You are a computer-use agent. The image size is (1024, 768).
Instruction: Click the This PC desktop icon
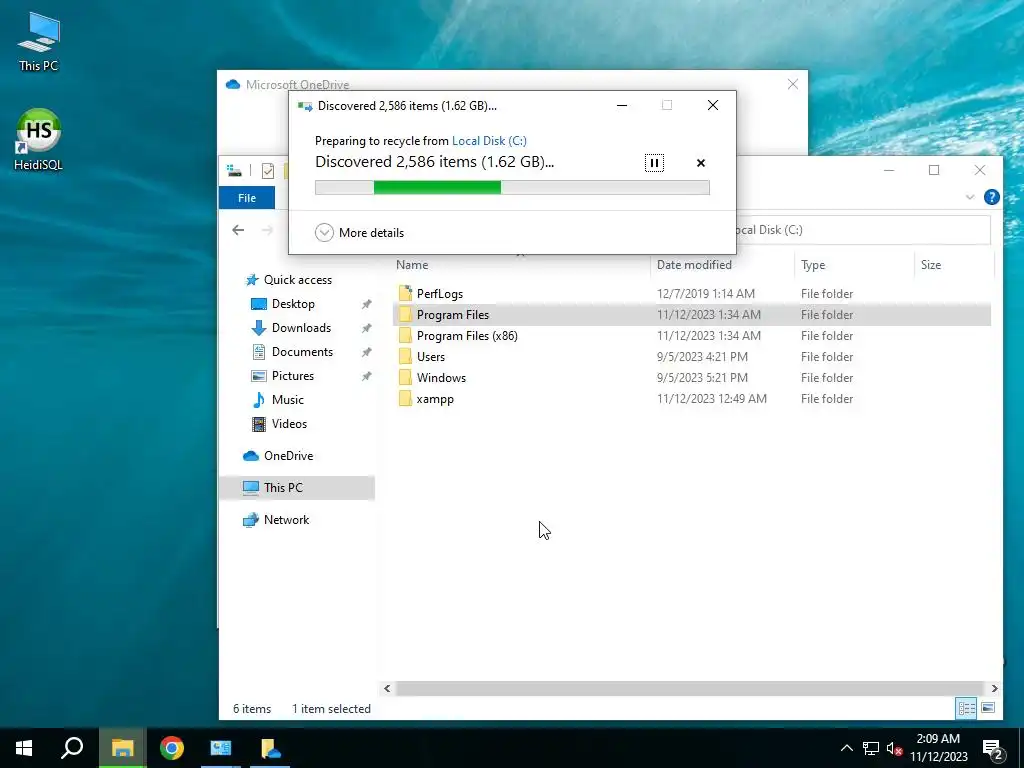[38, 42]
